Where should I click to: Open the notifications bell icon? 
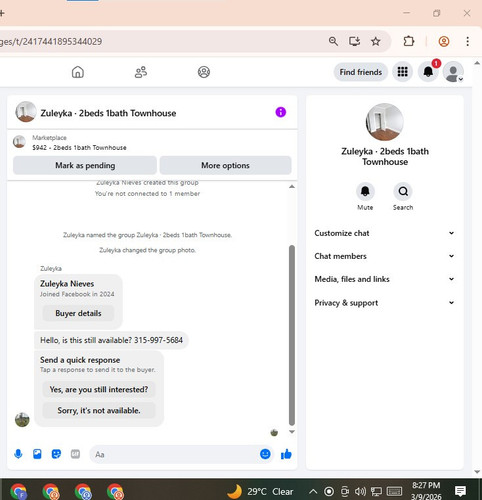(x=428, y=72)
